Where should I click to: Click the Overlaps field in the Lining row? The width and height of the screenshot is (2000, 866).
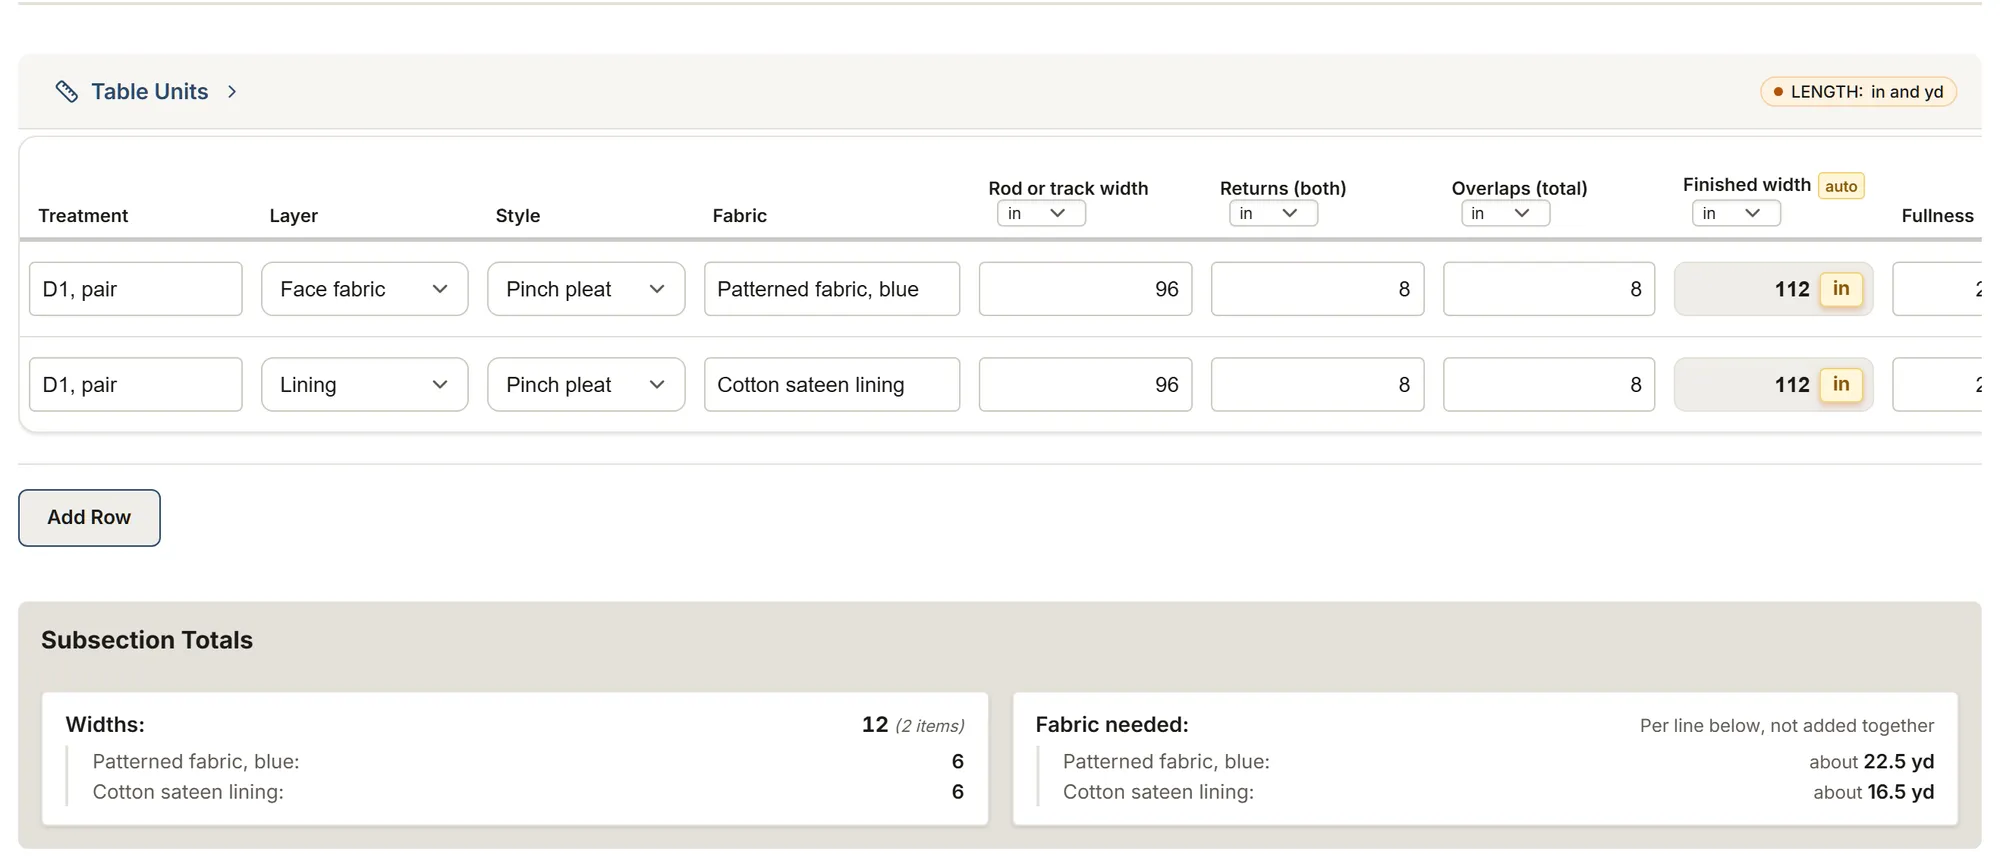(x=1549, y=385)
